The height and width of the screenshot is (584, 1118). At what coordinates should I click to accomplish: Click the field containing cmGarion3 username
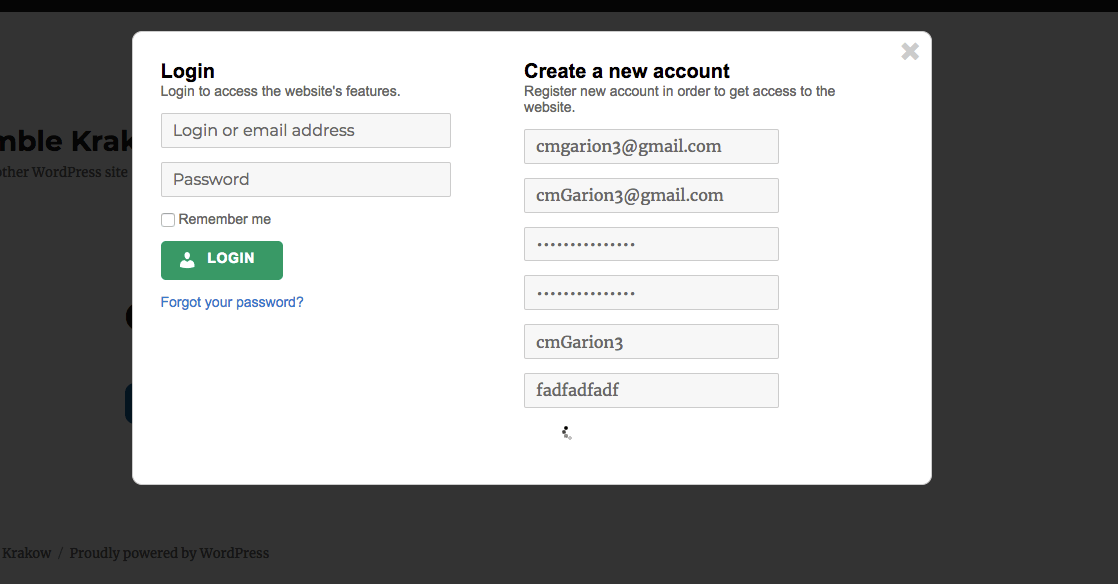(651, 342)
